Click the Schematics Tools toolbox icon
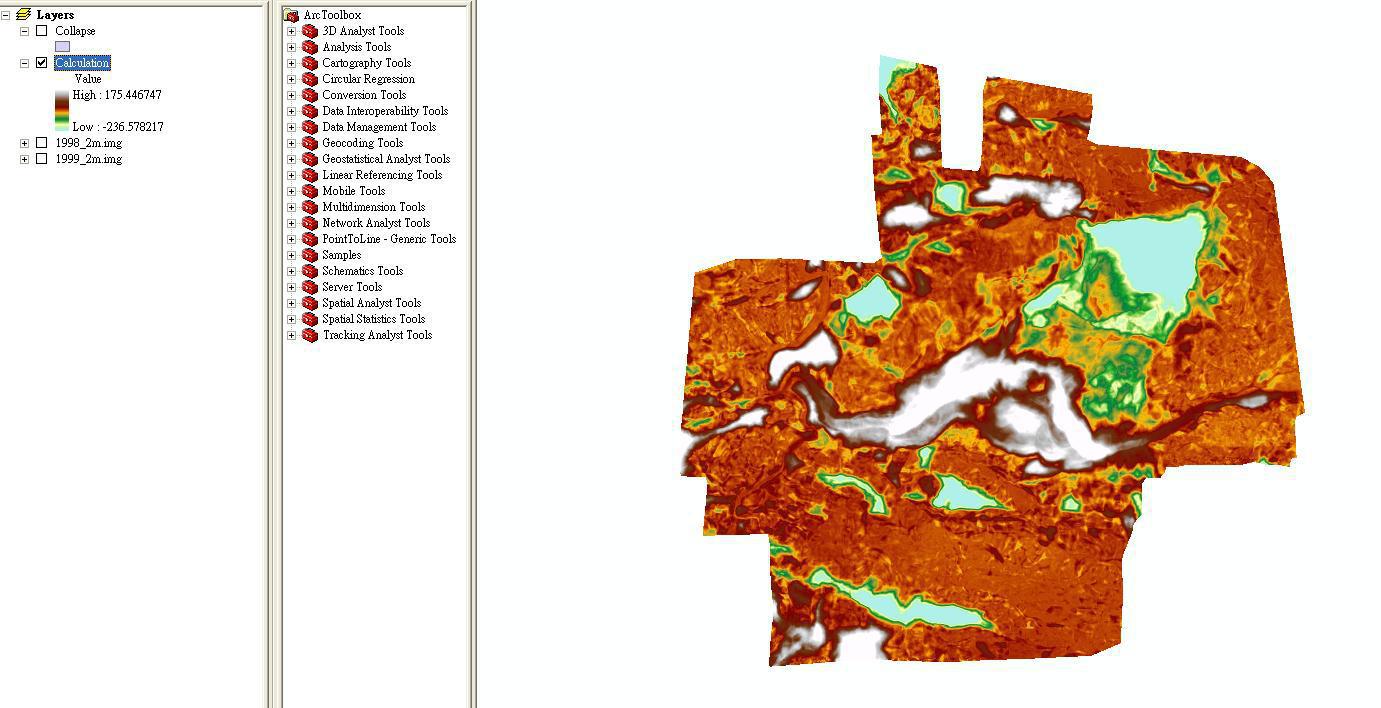Image resolution: width=1381 pixels, height=708 pixels. point(310,271)
